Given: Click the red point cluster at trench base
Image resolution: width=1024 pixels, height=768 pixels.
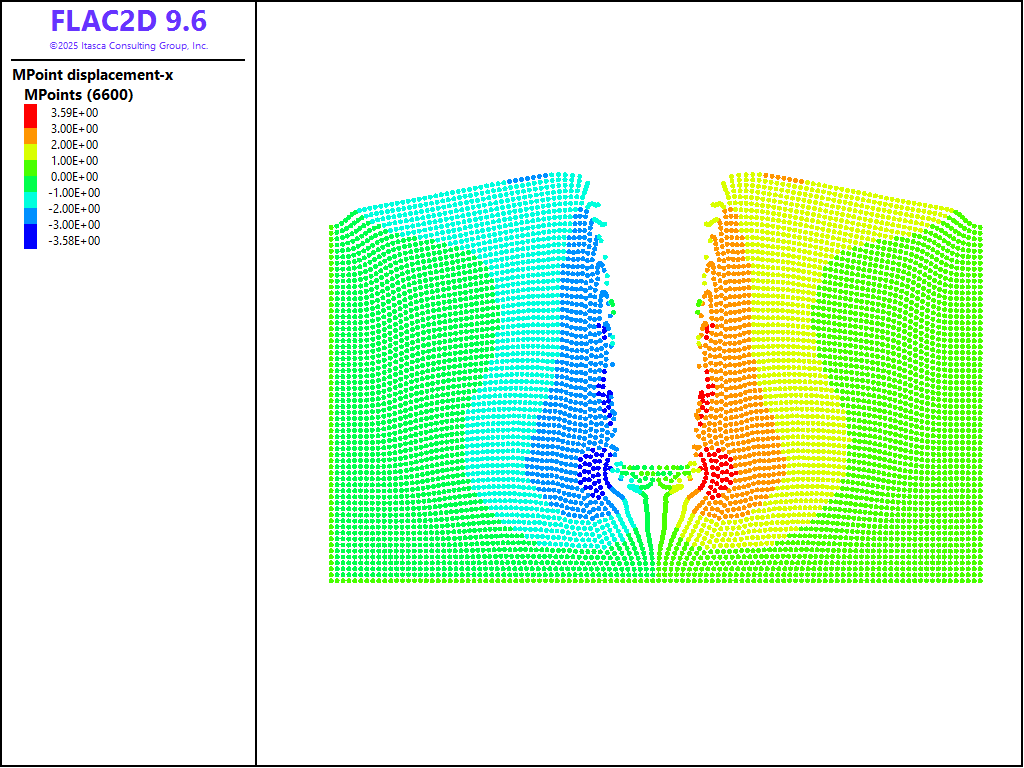Looking at the screenshot, I should click(716, 468).
